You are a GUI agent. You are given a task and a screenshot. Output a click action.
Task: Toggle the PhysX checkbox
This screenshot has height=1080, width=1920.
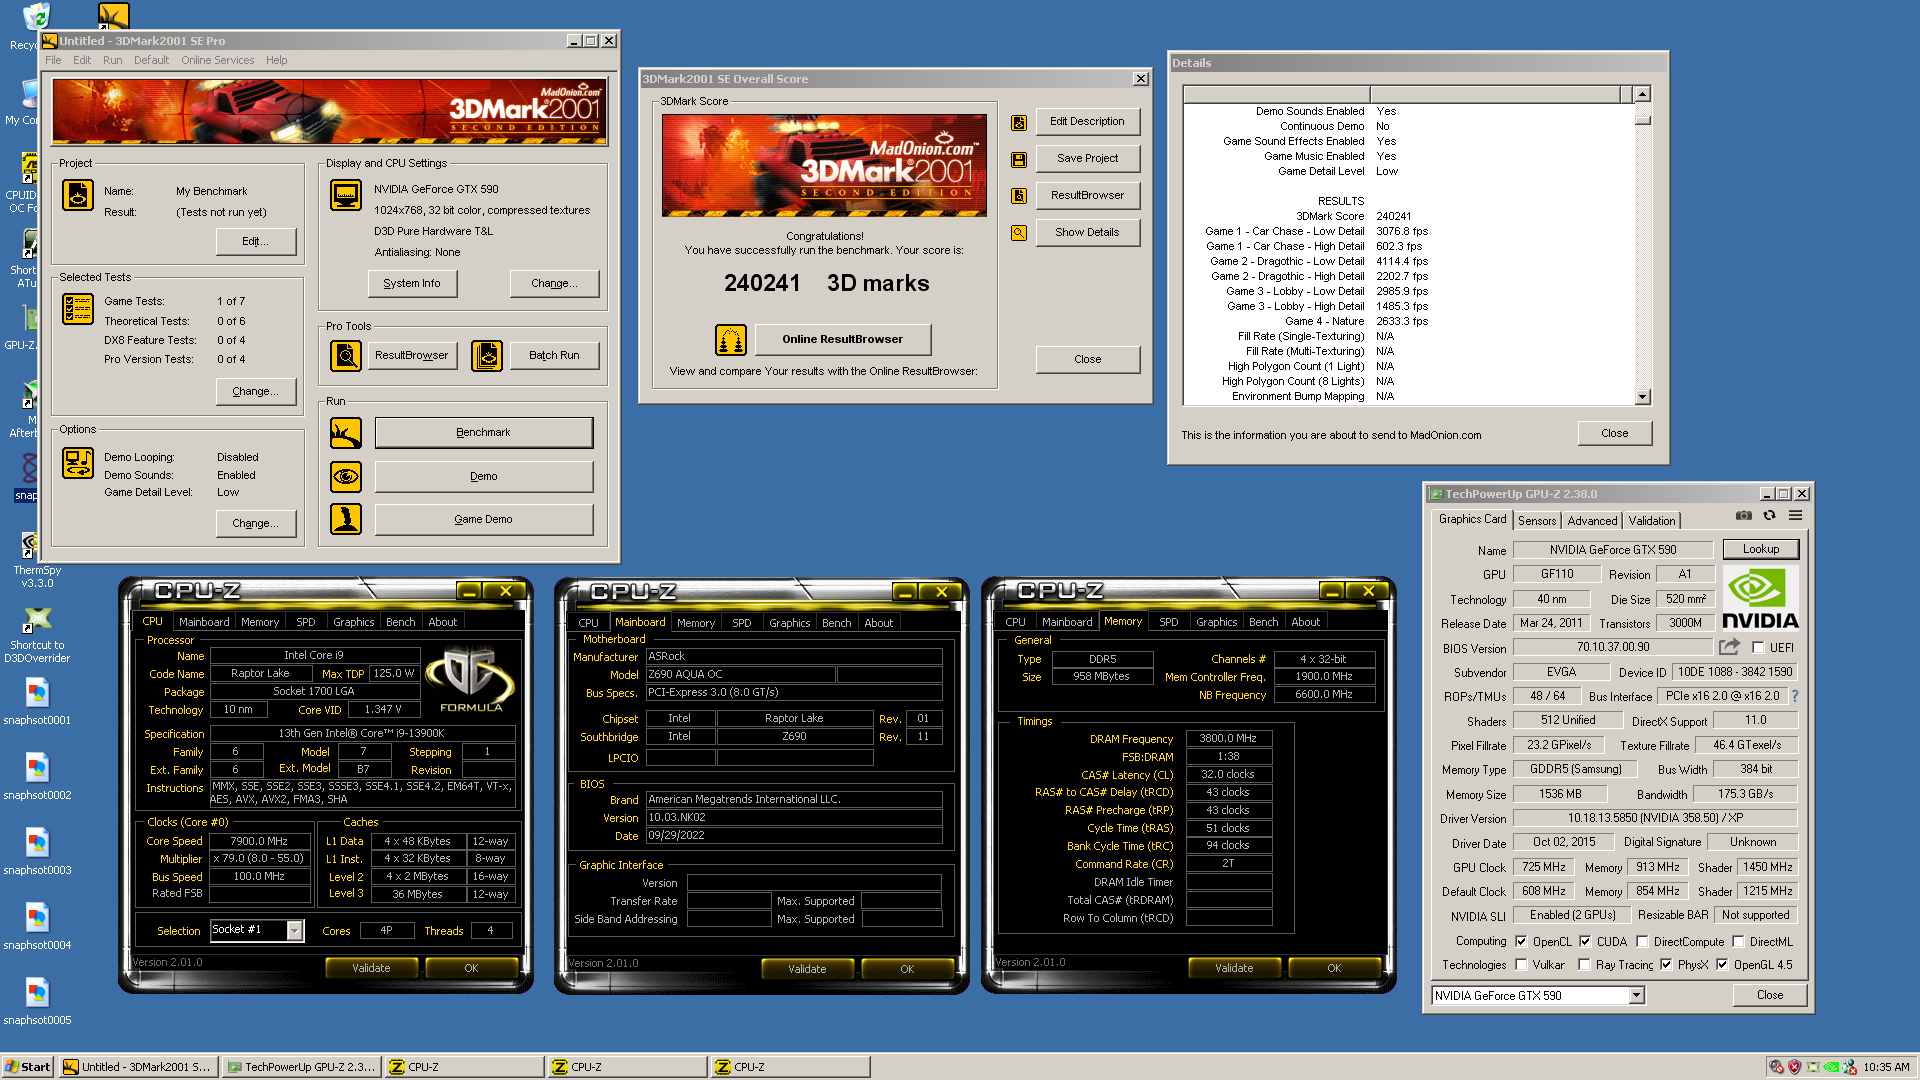(x=1666, y=965)
